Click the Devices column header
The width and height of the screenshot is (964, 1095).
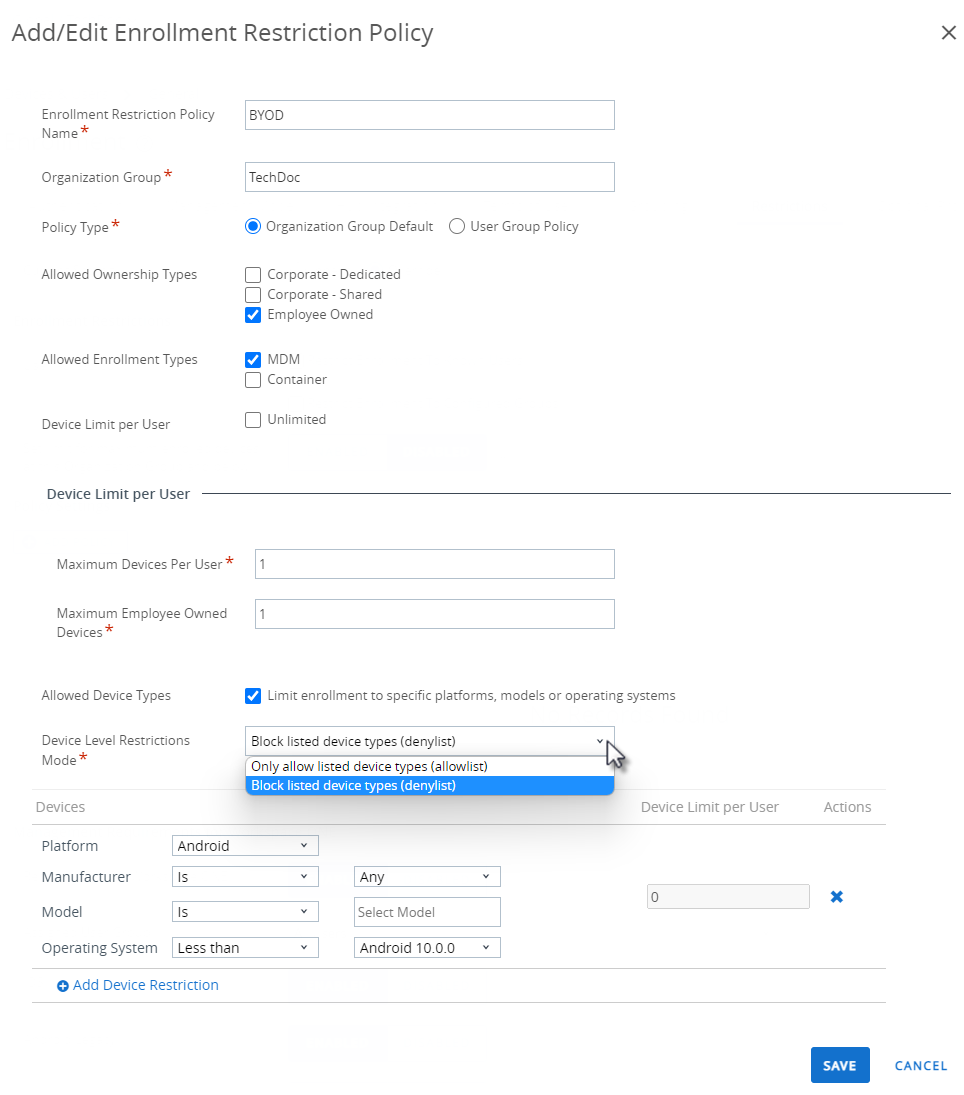coord(60,807)
